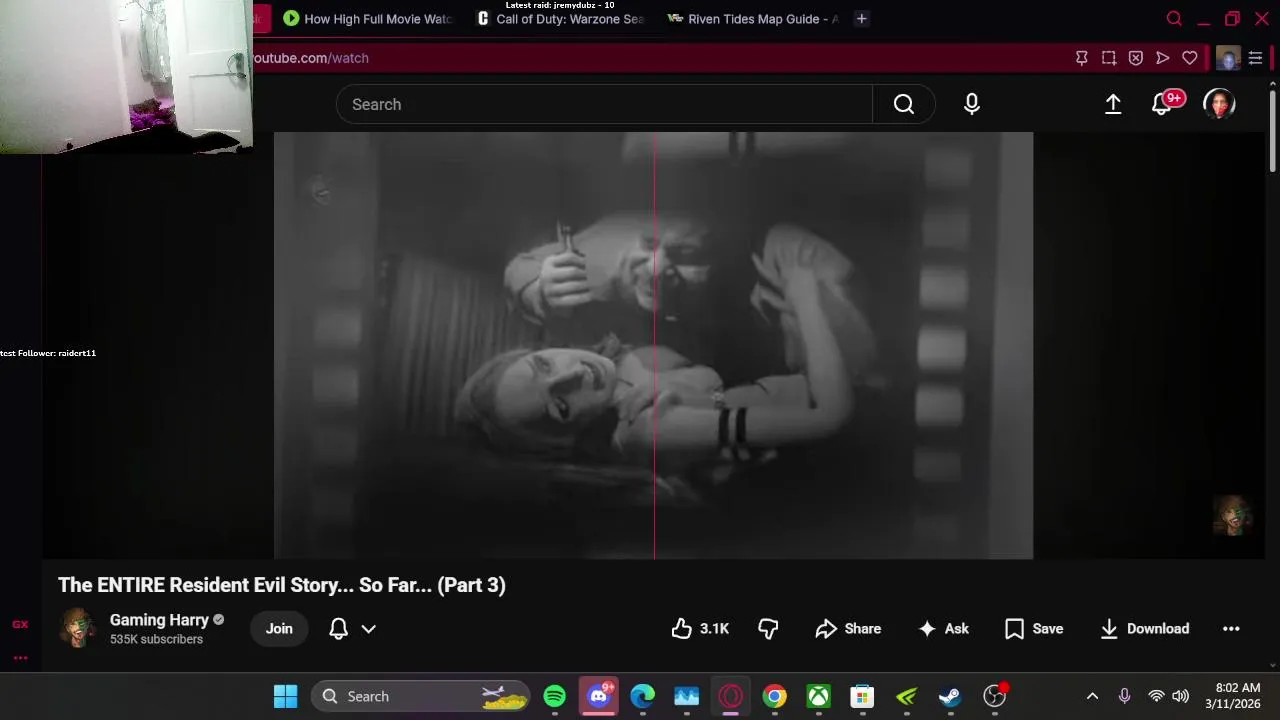1280x720 pixels.
Task: Open the YouTube upload/create icon
Action: 1113,104
